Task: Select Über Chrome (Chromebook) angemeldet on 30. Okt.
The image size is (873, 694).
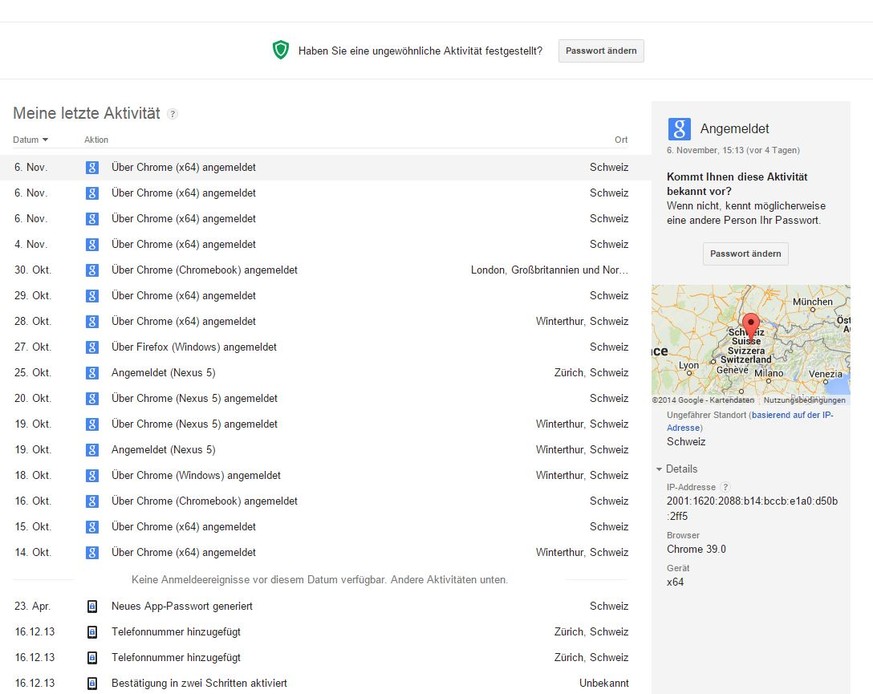Action: point(204,270)
